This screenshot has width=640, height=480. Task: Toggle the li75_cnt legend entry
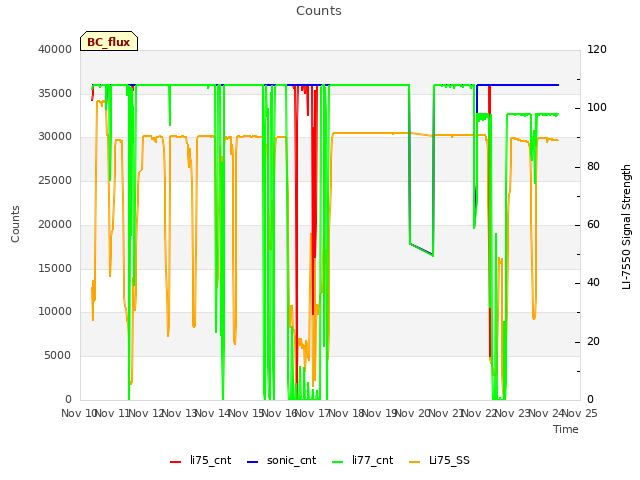200,460
